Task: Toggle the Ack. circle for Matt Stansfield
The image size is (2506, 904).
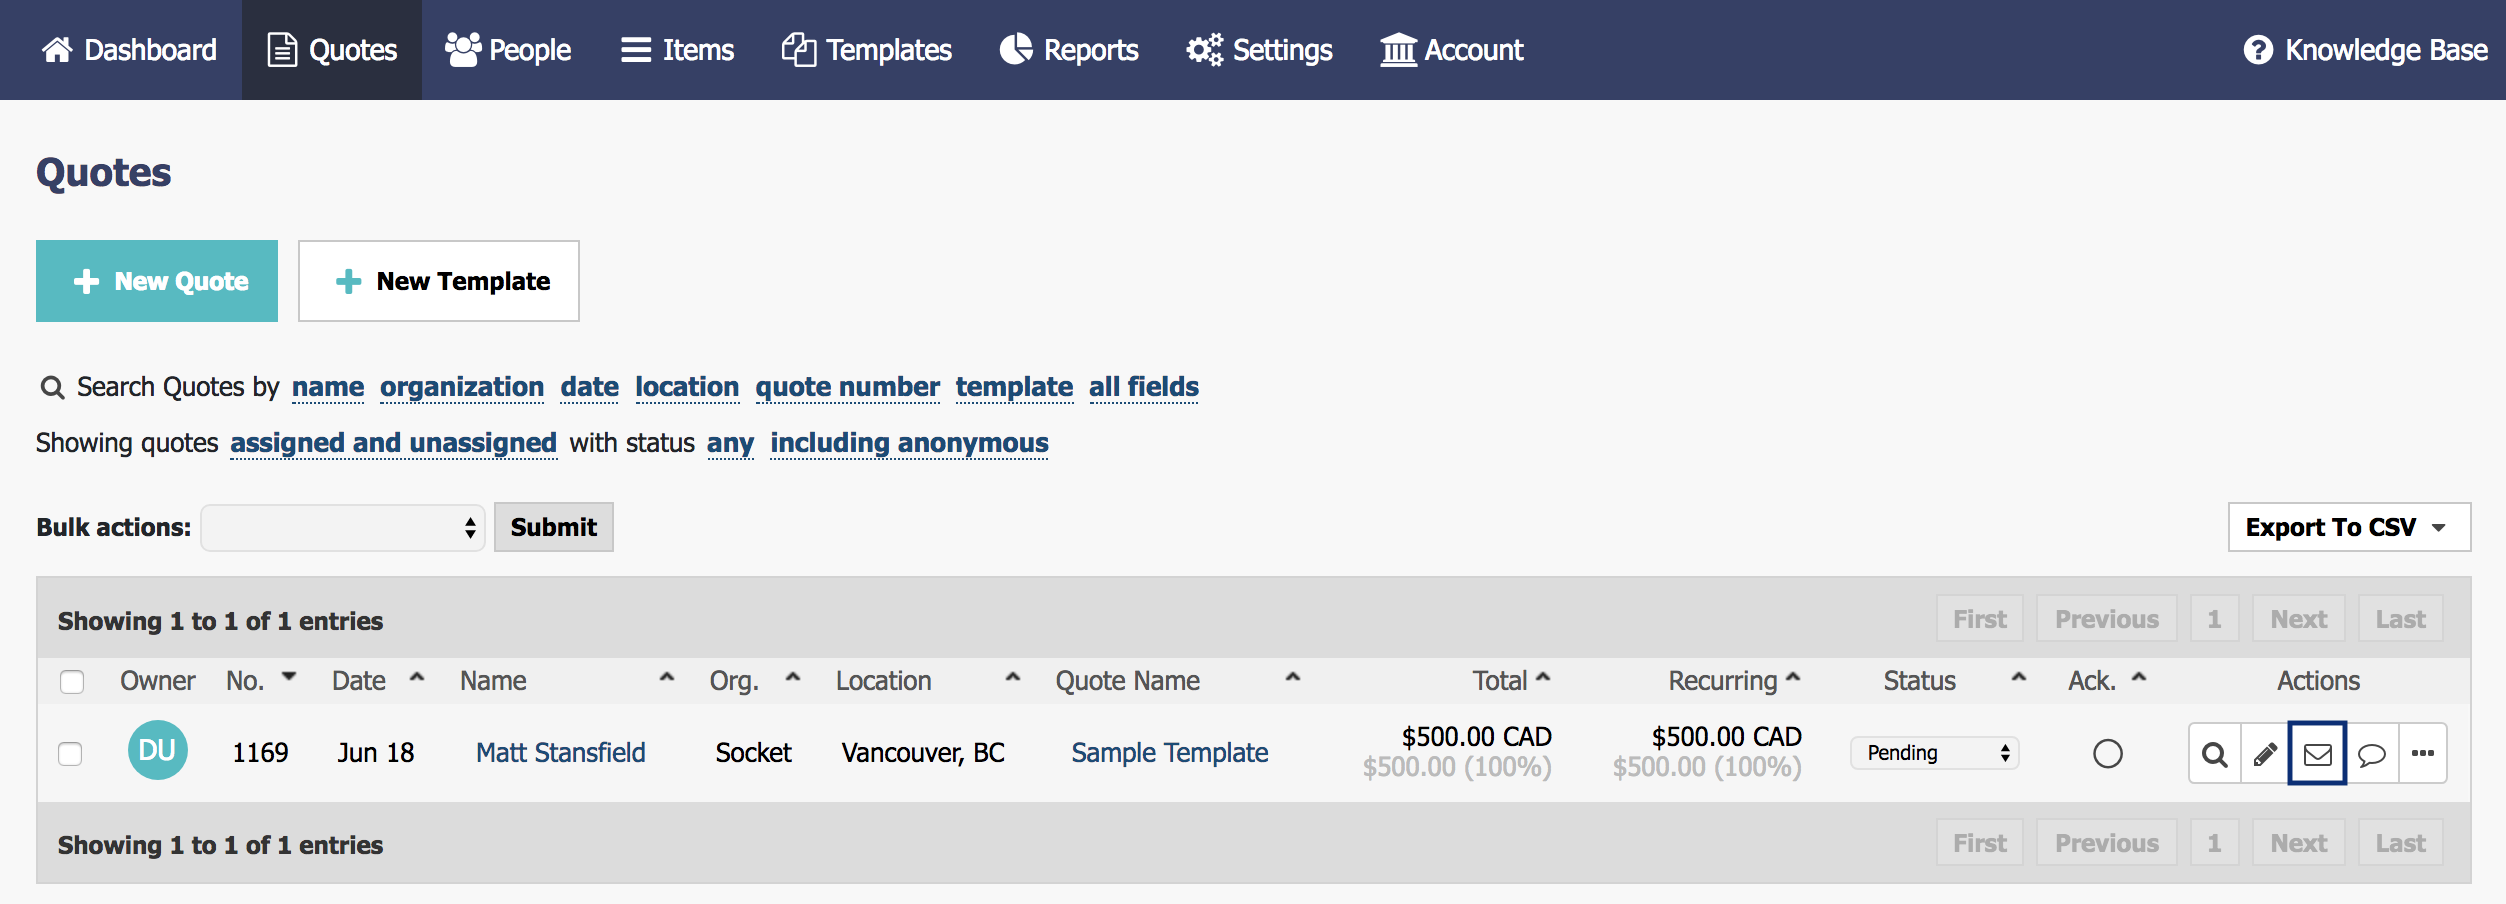Action: click(2107, 754)
